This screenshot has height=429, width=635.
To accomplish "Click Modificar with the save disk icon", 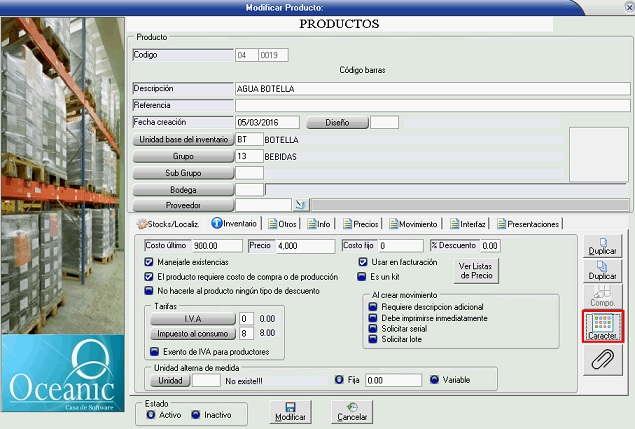I will point(289,411).
